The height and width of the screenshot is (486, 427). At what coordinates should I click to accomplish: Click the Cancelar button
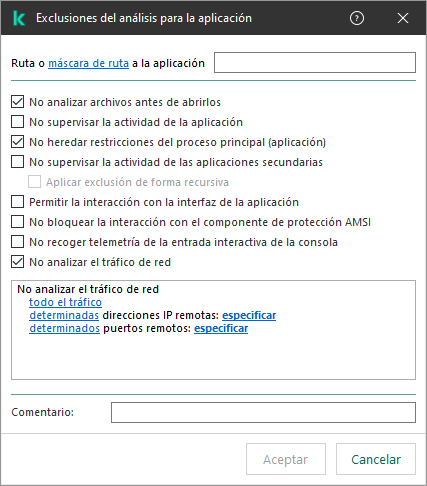(x=376, y=459)
